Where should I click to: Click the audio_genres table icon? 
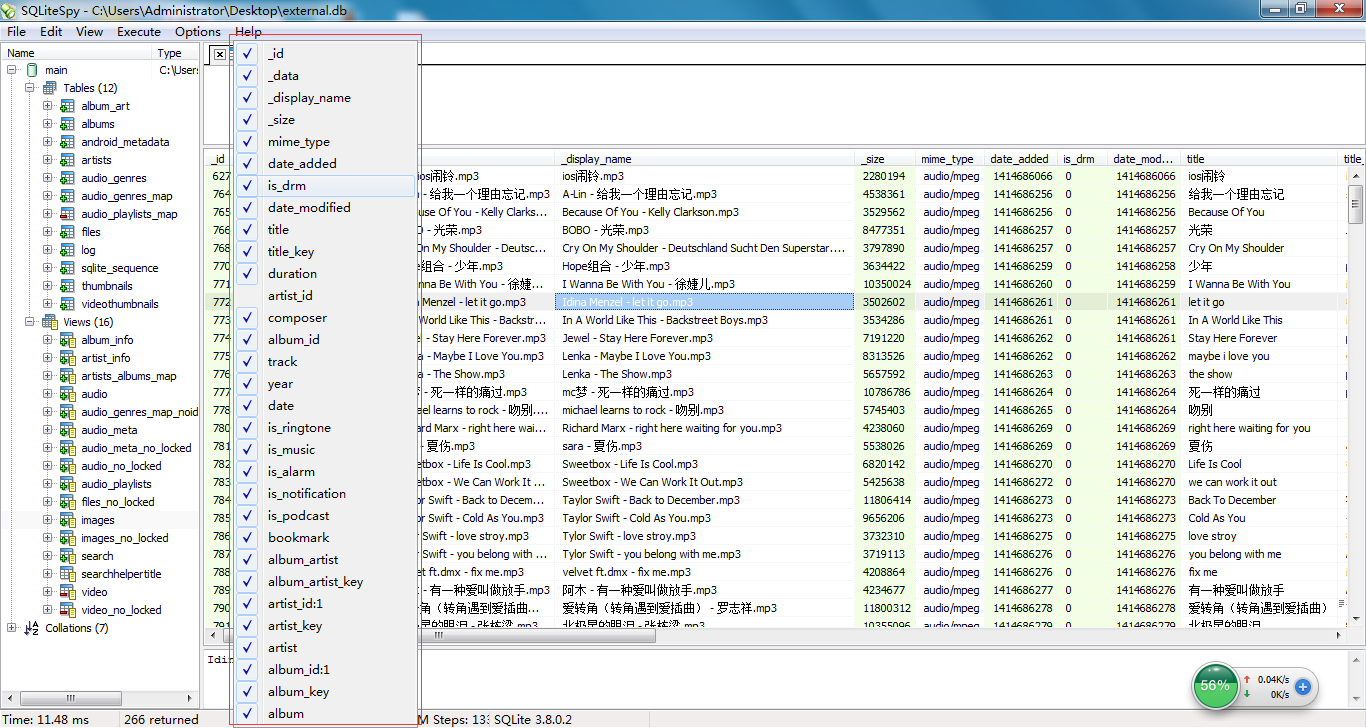[x=67, y=178]
